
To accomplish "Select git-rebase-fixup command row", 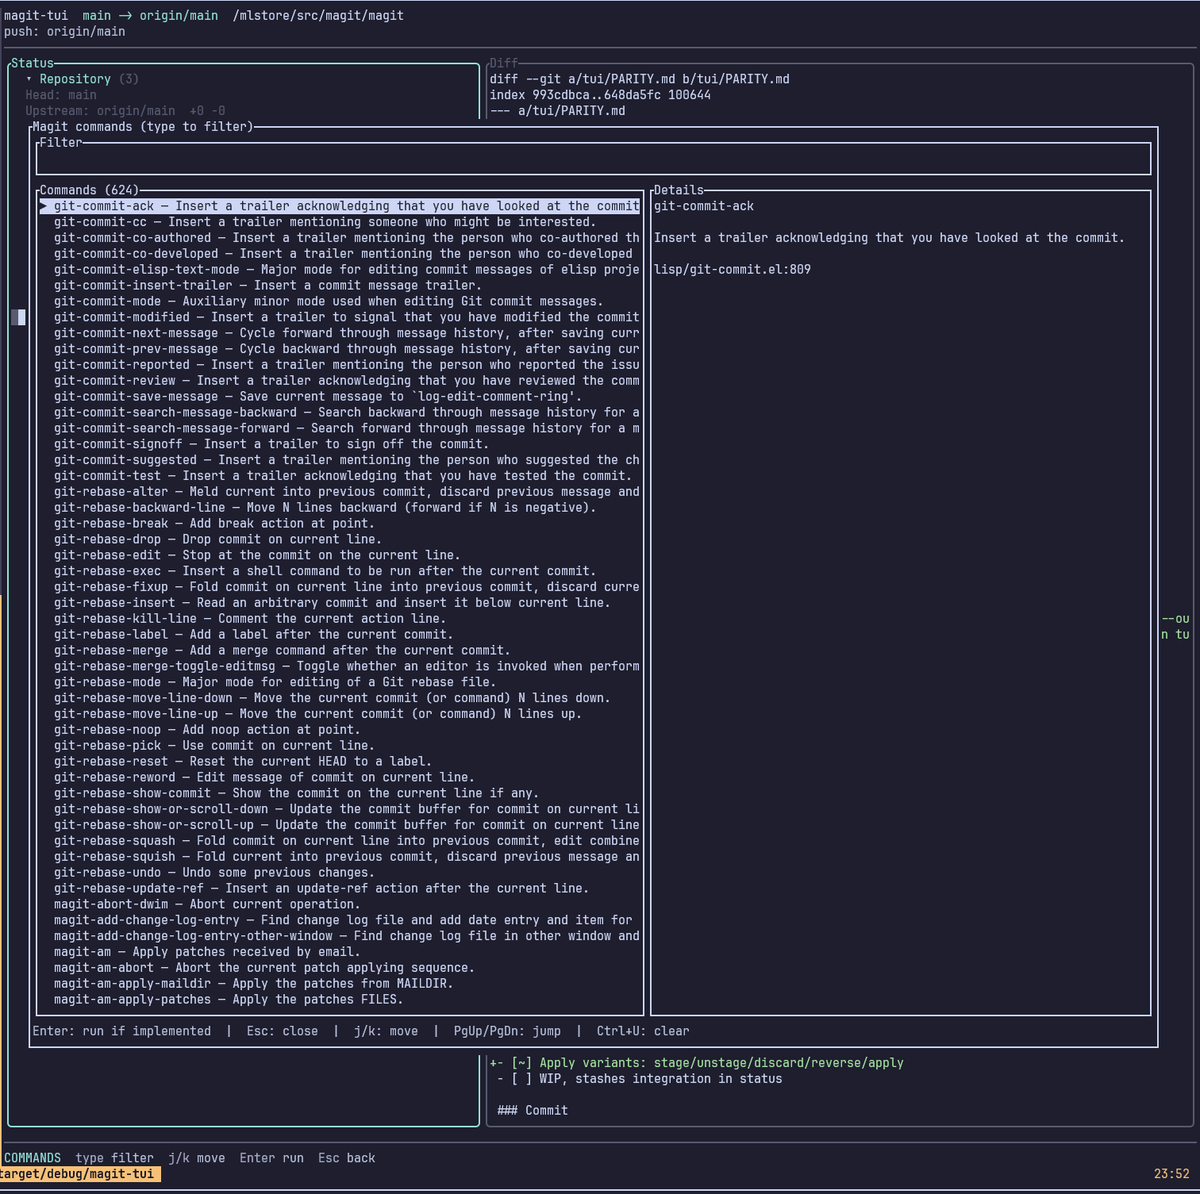I will pyautogui.click(x=340, y=587).
